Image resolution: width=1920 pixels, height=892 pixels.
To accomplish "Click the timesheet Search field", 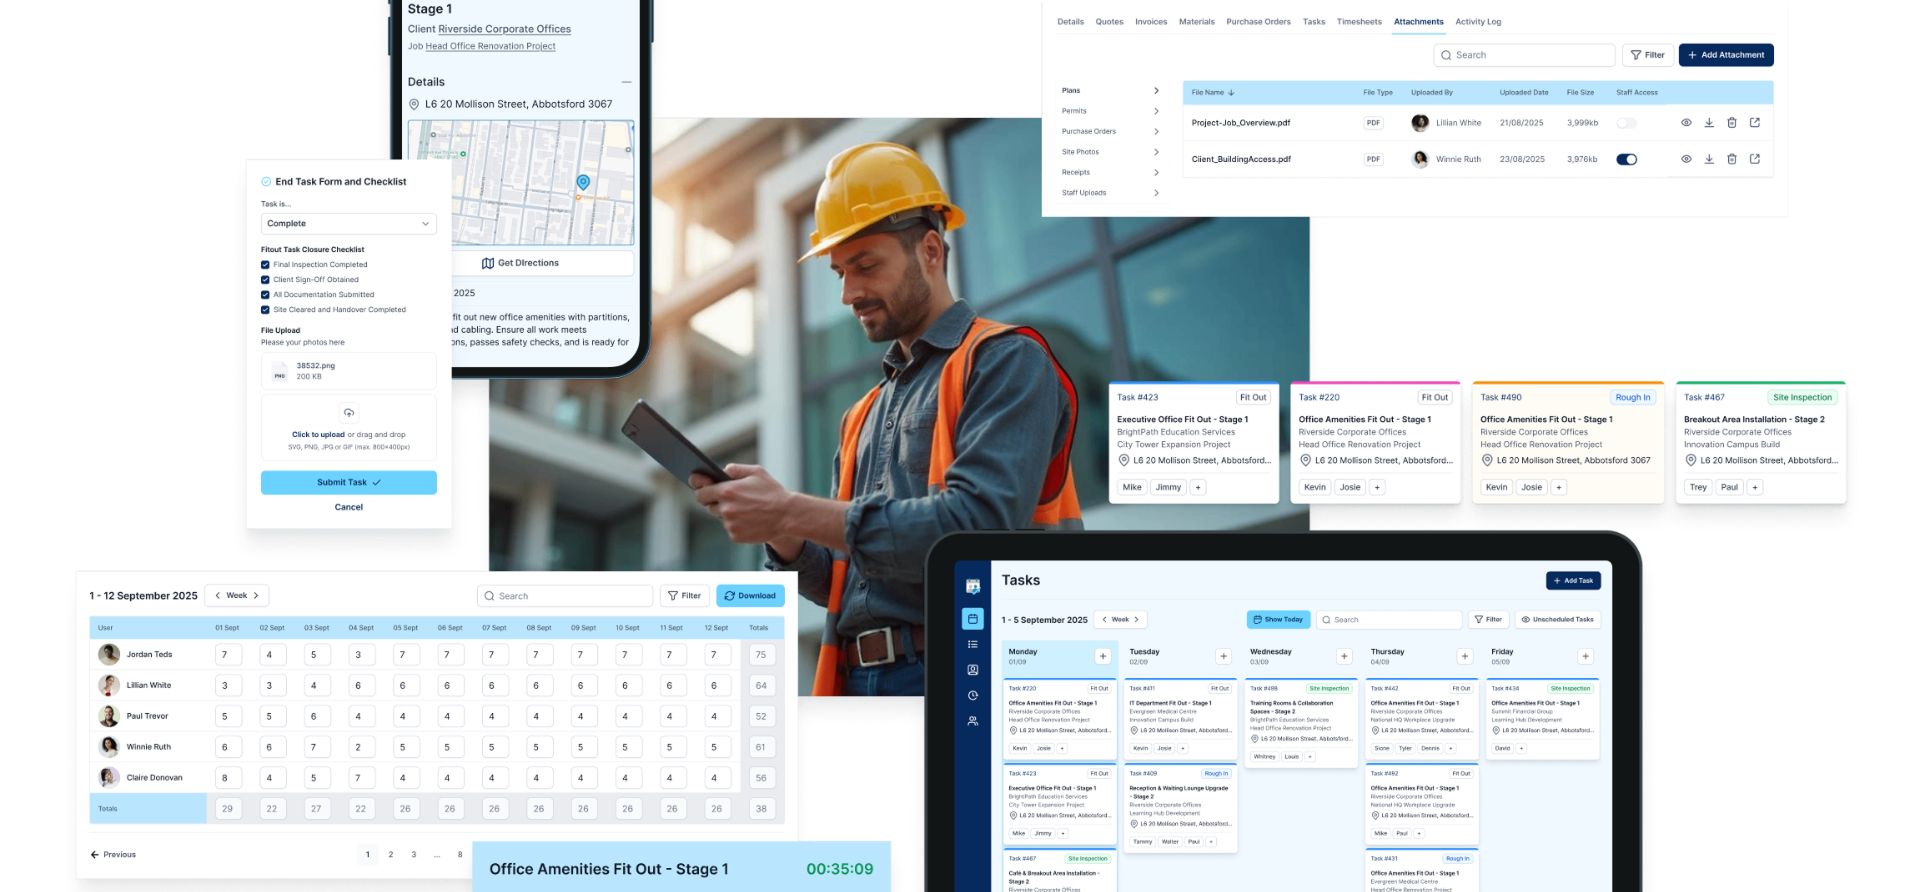I will [x=565, y=596].
